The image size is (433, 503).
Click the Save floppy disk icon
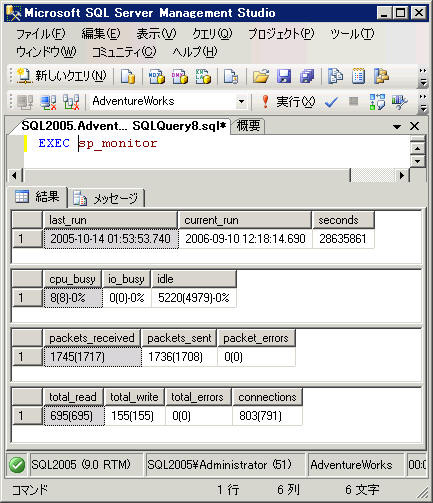(x=284, y=76)
